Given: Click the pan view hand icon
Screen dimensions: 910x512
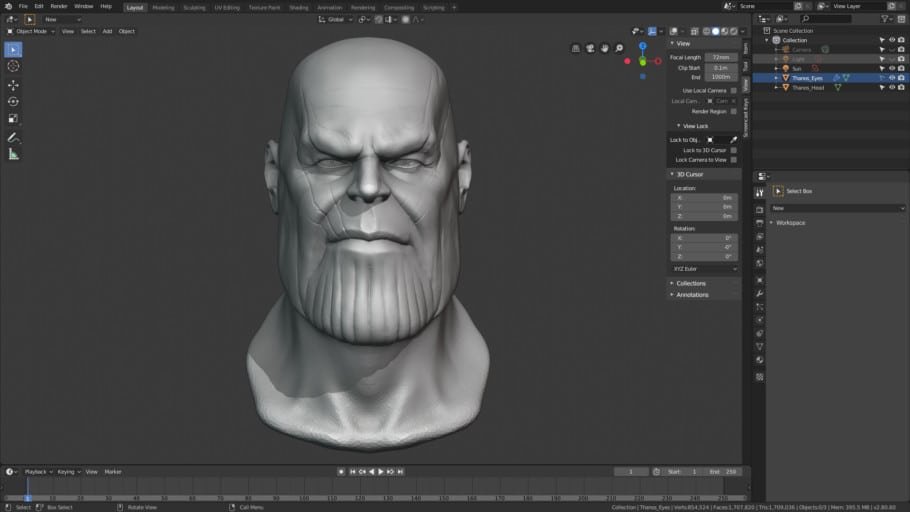Looking at the screenshot, I should pos(605,48).
